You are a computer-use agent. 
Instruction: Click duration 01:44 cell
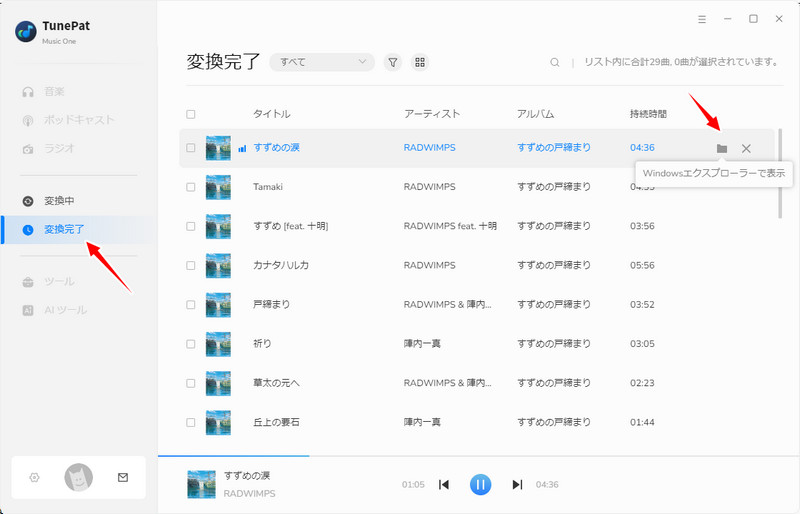tap(642, 423)
